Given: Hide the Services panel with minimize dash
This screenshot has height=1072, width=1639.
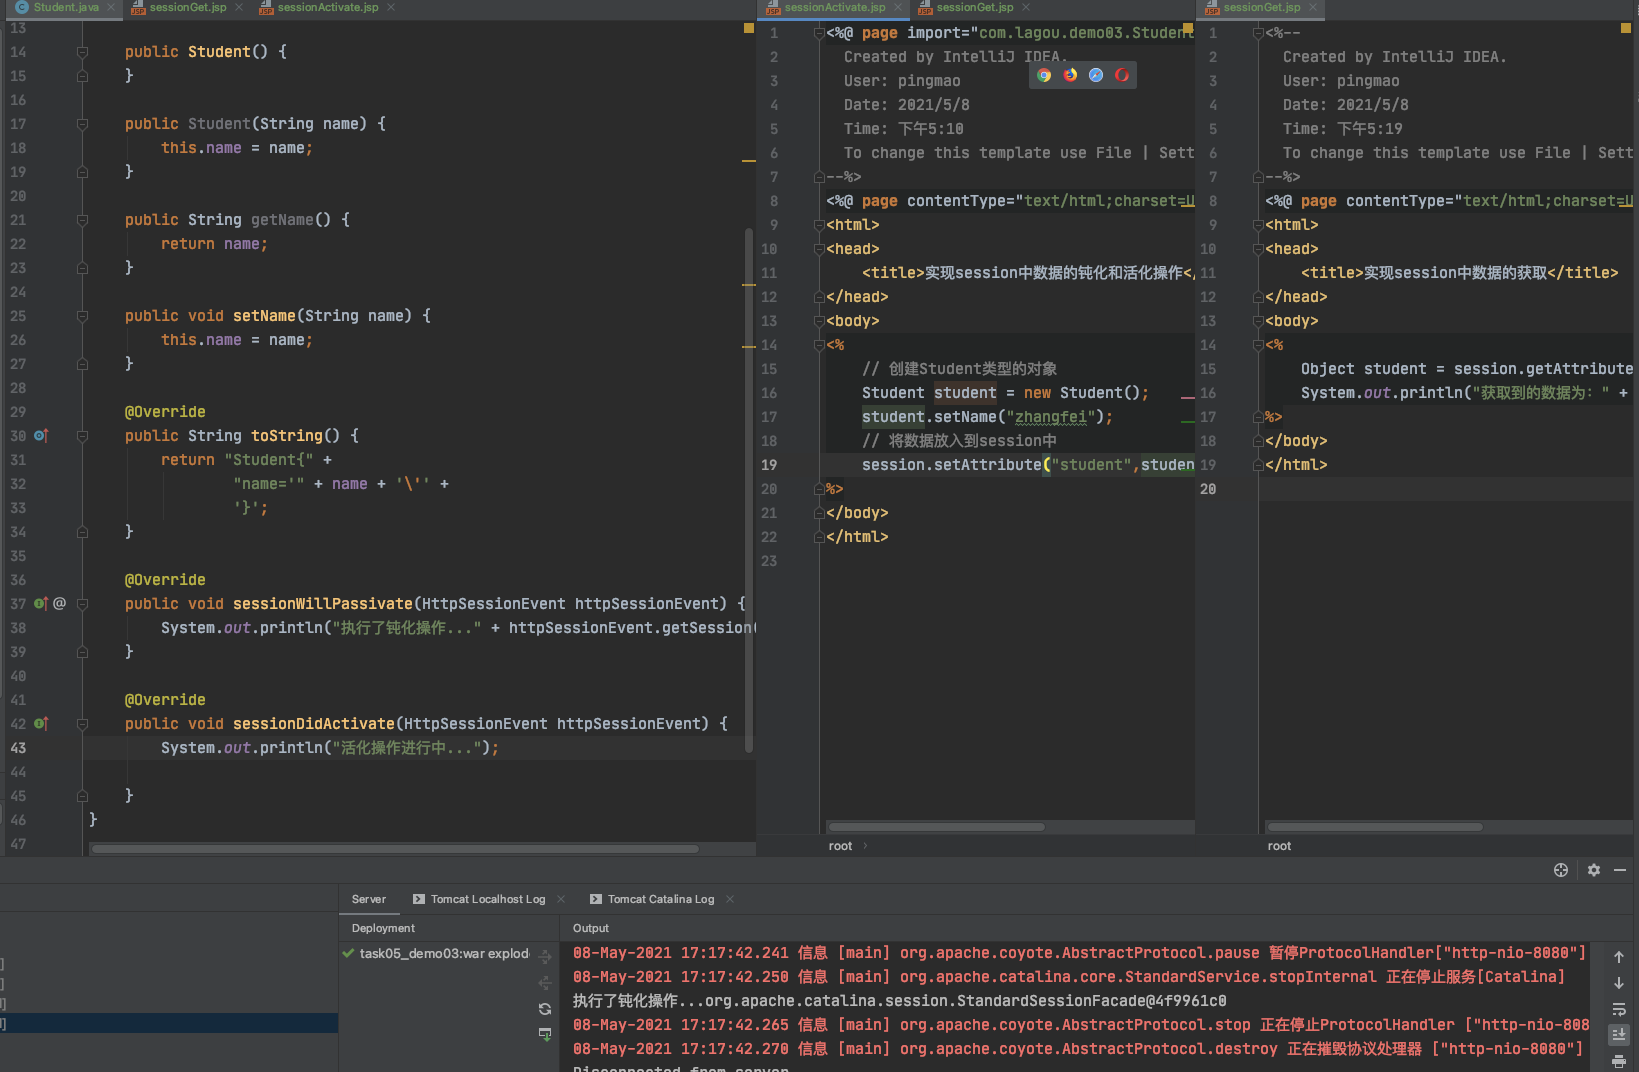Looking at the screenshot, I should tap(1620, 870).
